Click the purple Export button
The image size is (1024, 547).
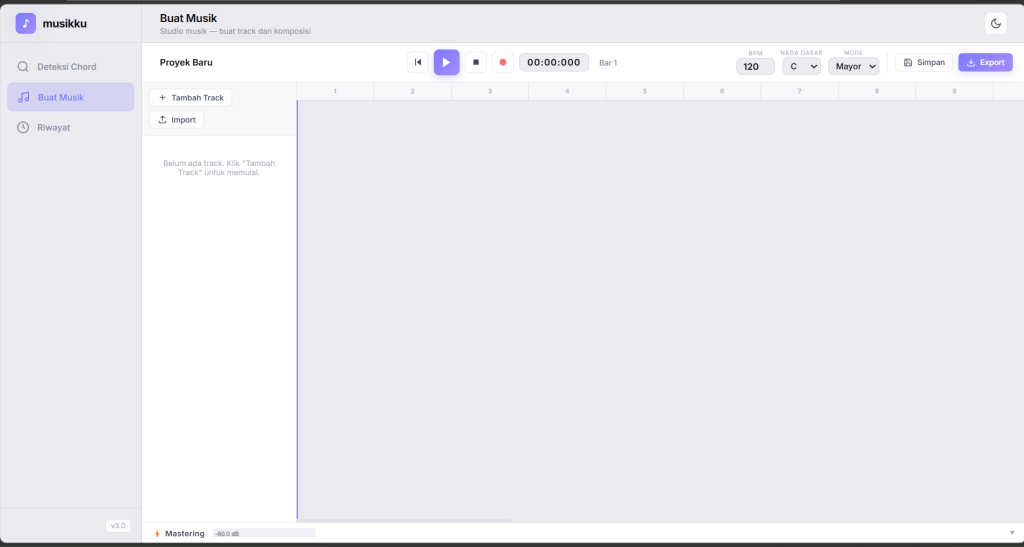pyautogui.click(x=985, y=62)
